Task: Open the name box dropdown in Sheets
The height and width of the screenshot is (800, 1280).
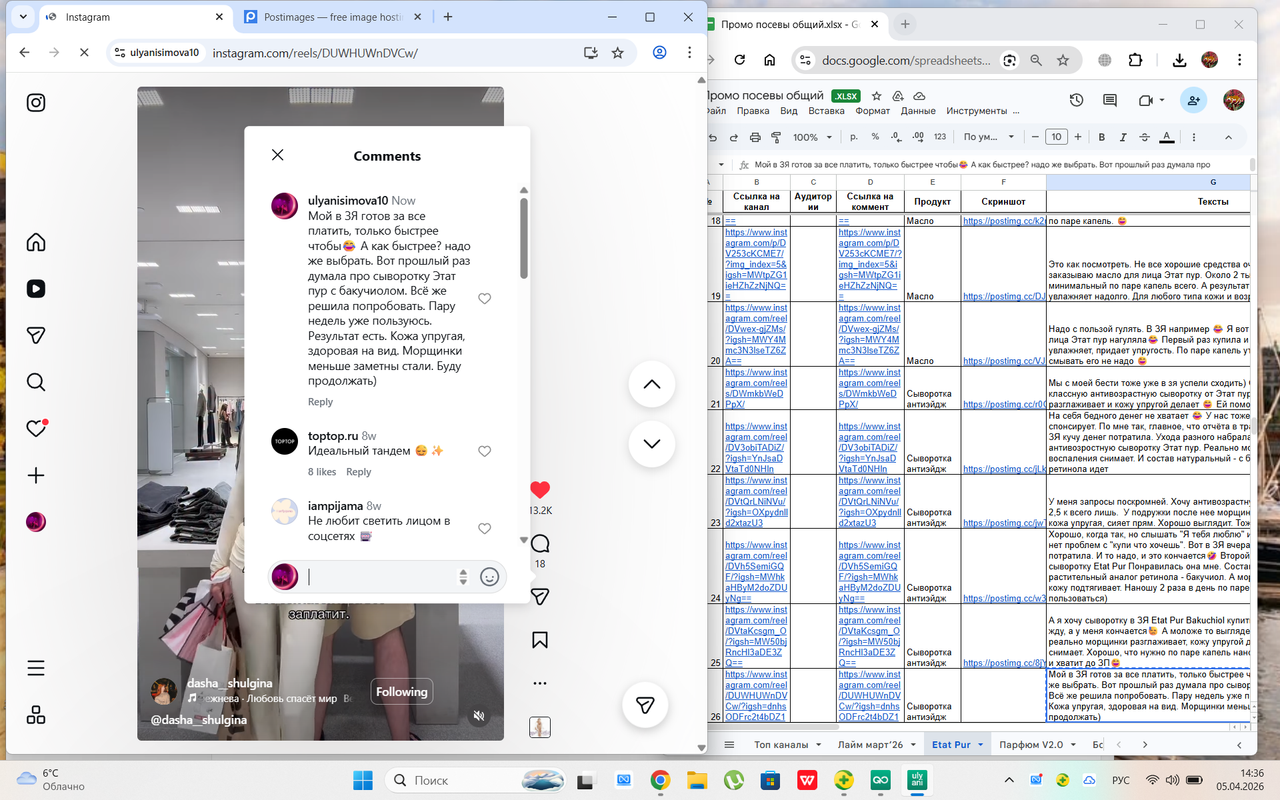Action: point(722,165)
